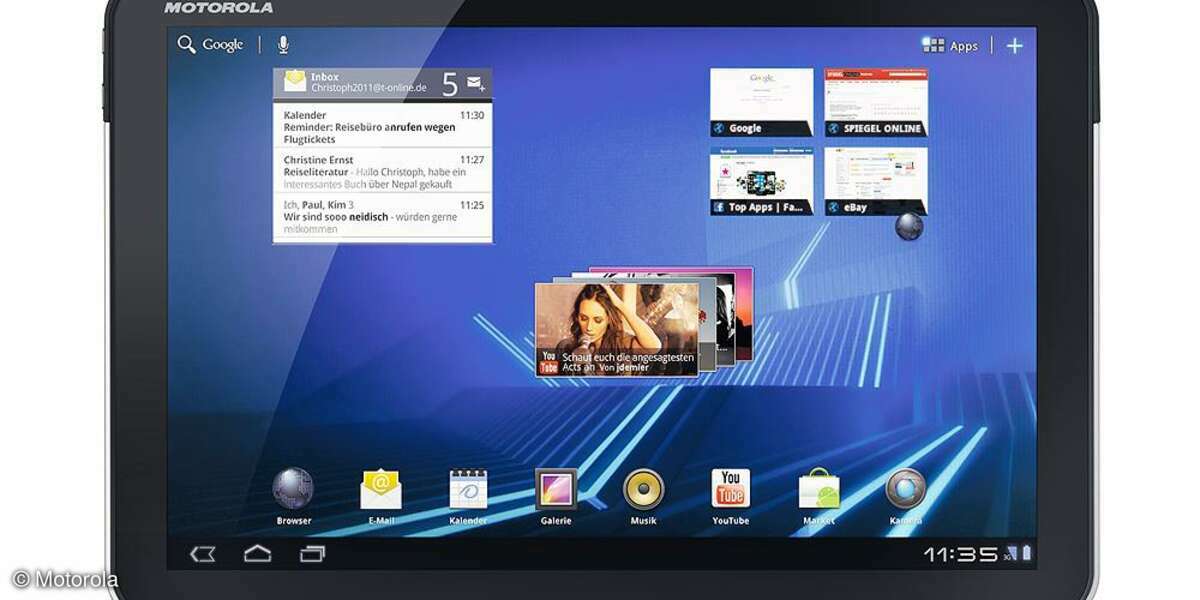The width and height of the screenshot is (1200, 600).
Task: Tap the globe icon below bookmarks
Action: point(909,226)
